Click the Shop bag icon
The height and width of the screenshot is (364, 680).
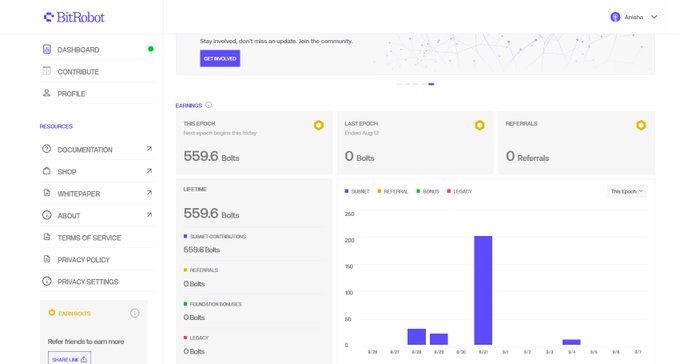coord(47,171)
